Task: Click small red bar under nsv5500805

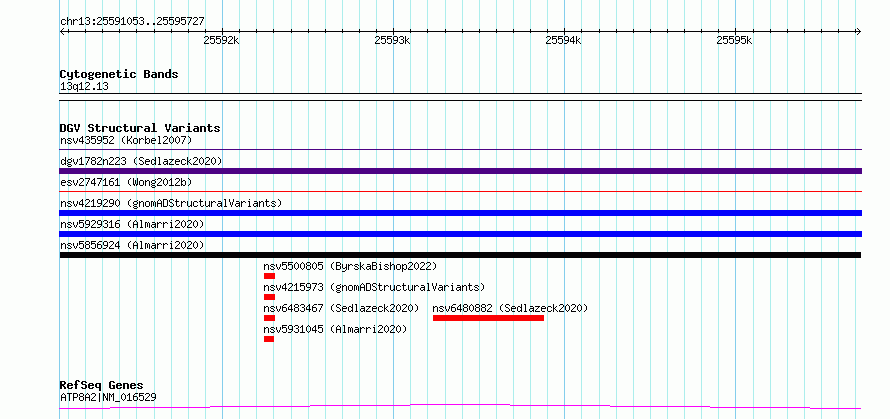Action: point(269,276)
